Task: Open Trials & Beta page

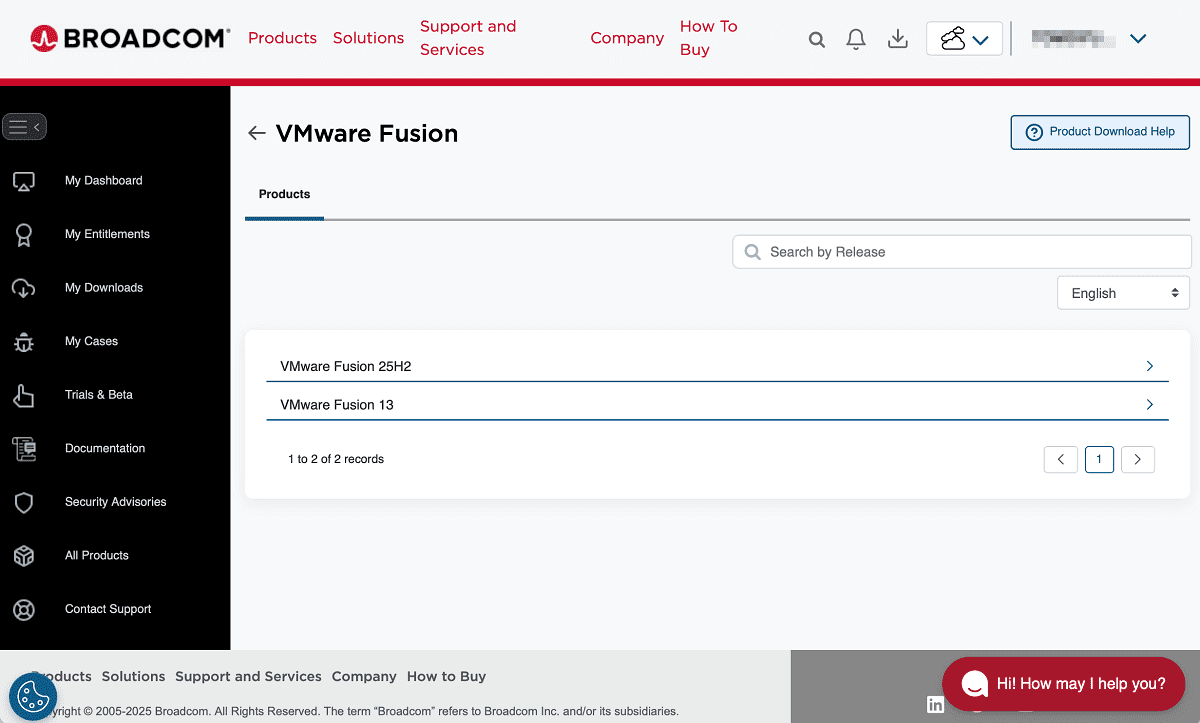Action: pos(99,395)
